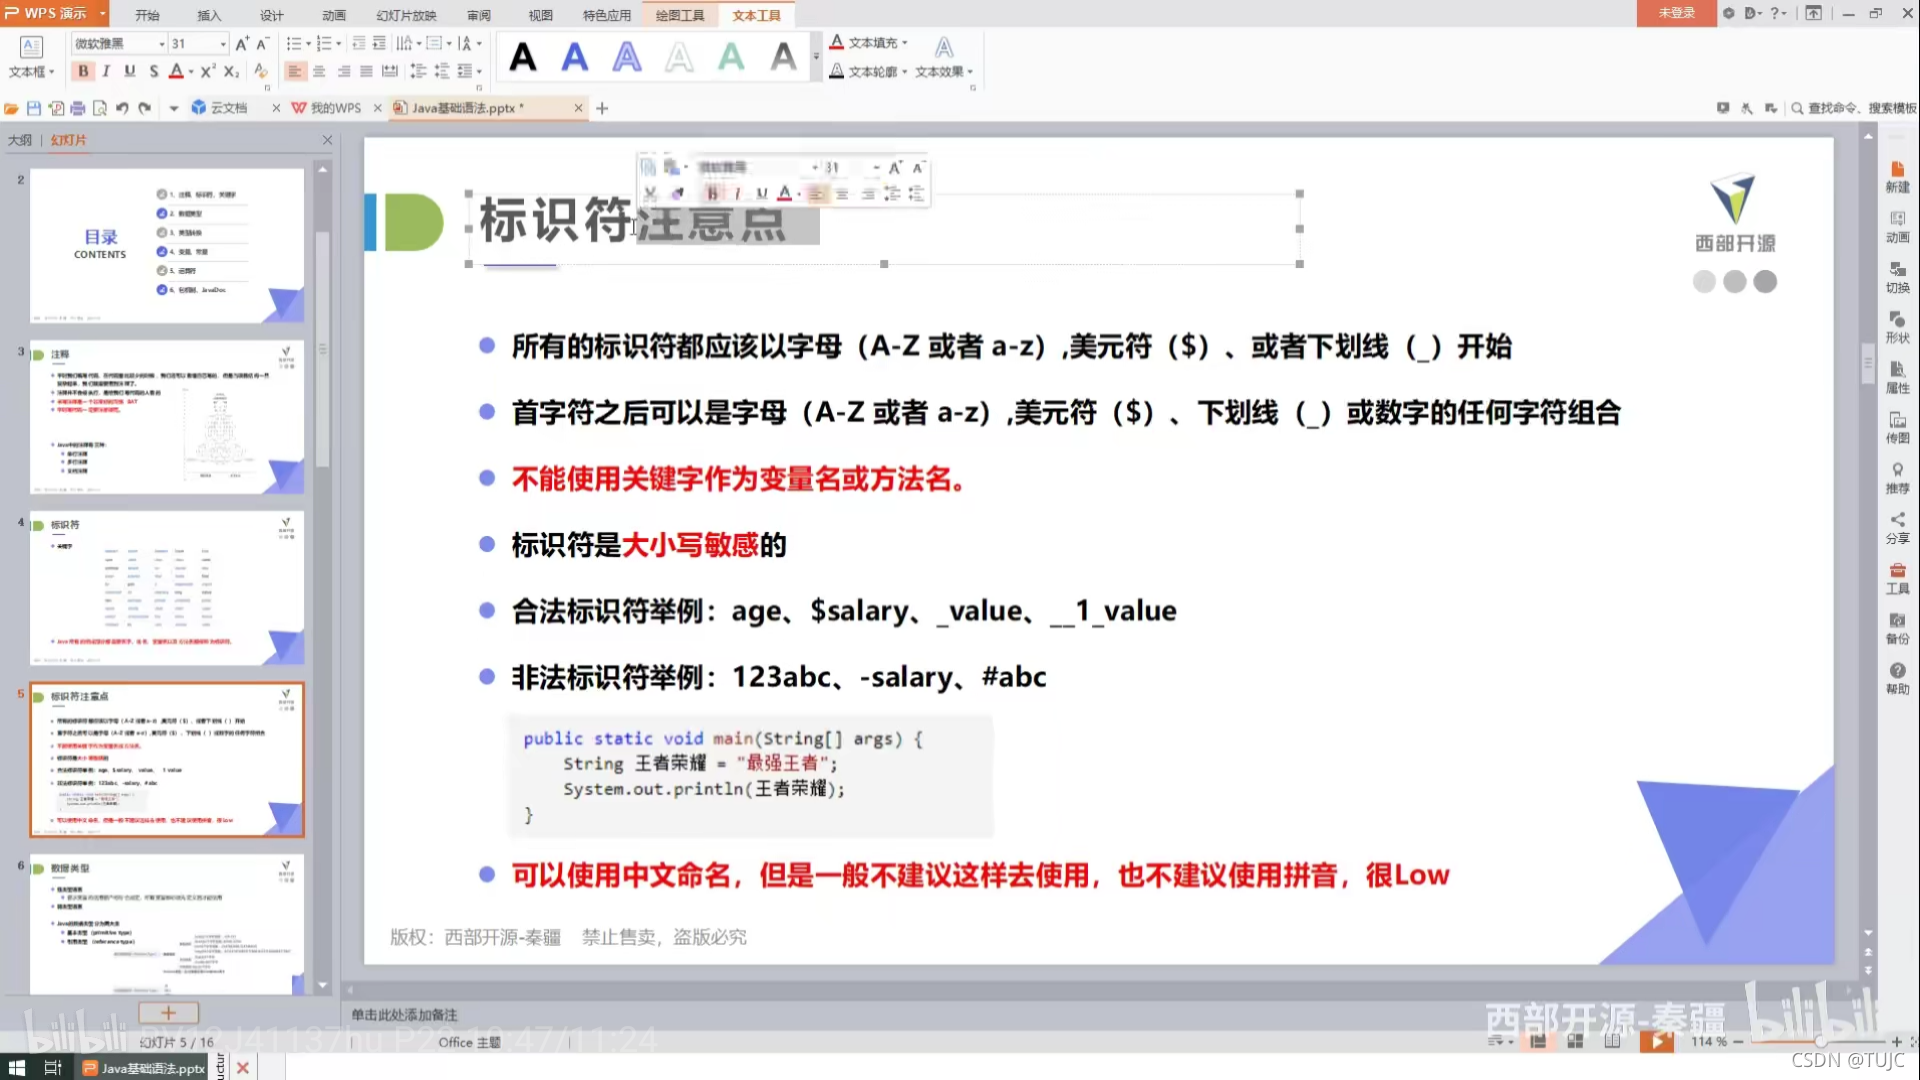Add new slide with the plus button
Screen dimensions: 1920x1080
pyautogui.click(x=168, y=1013)
